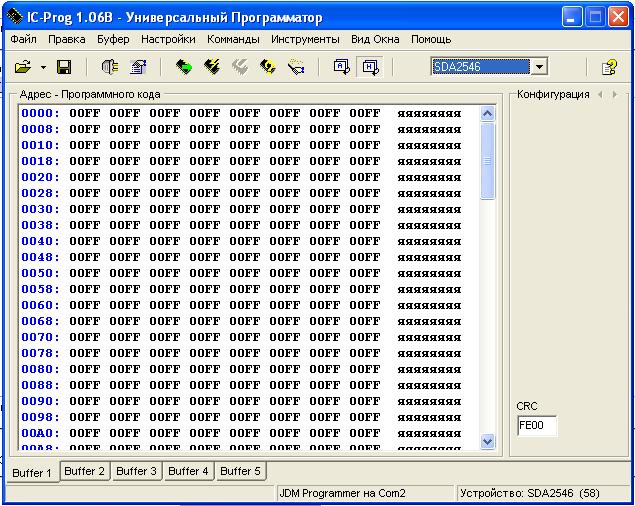This screenshot has height=506, width=635.
Task: Minimize the IC-Prog window
Action: (572, 17)
